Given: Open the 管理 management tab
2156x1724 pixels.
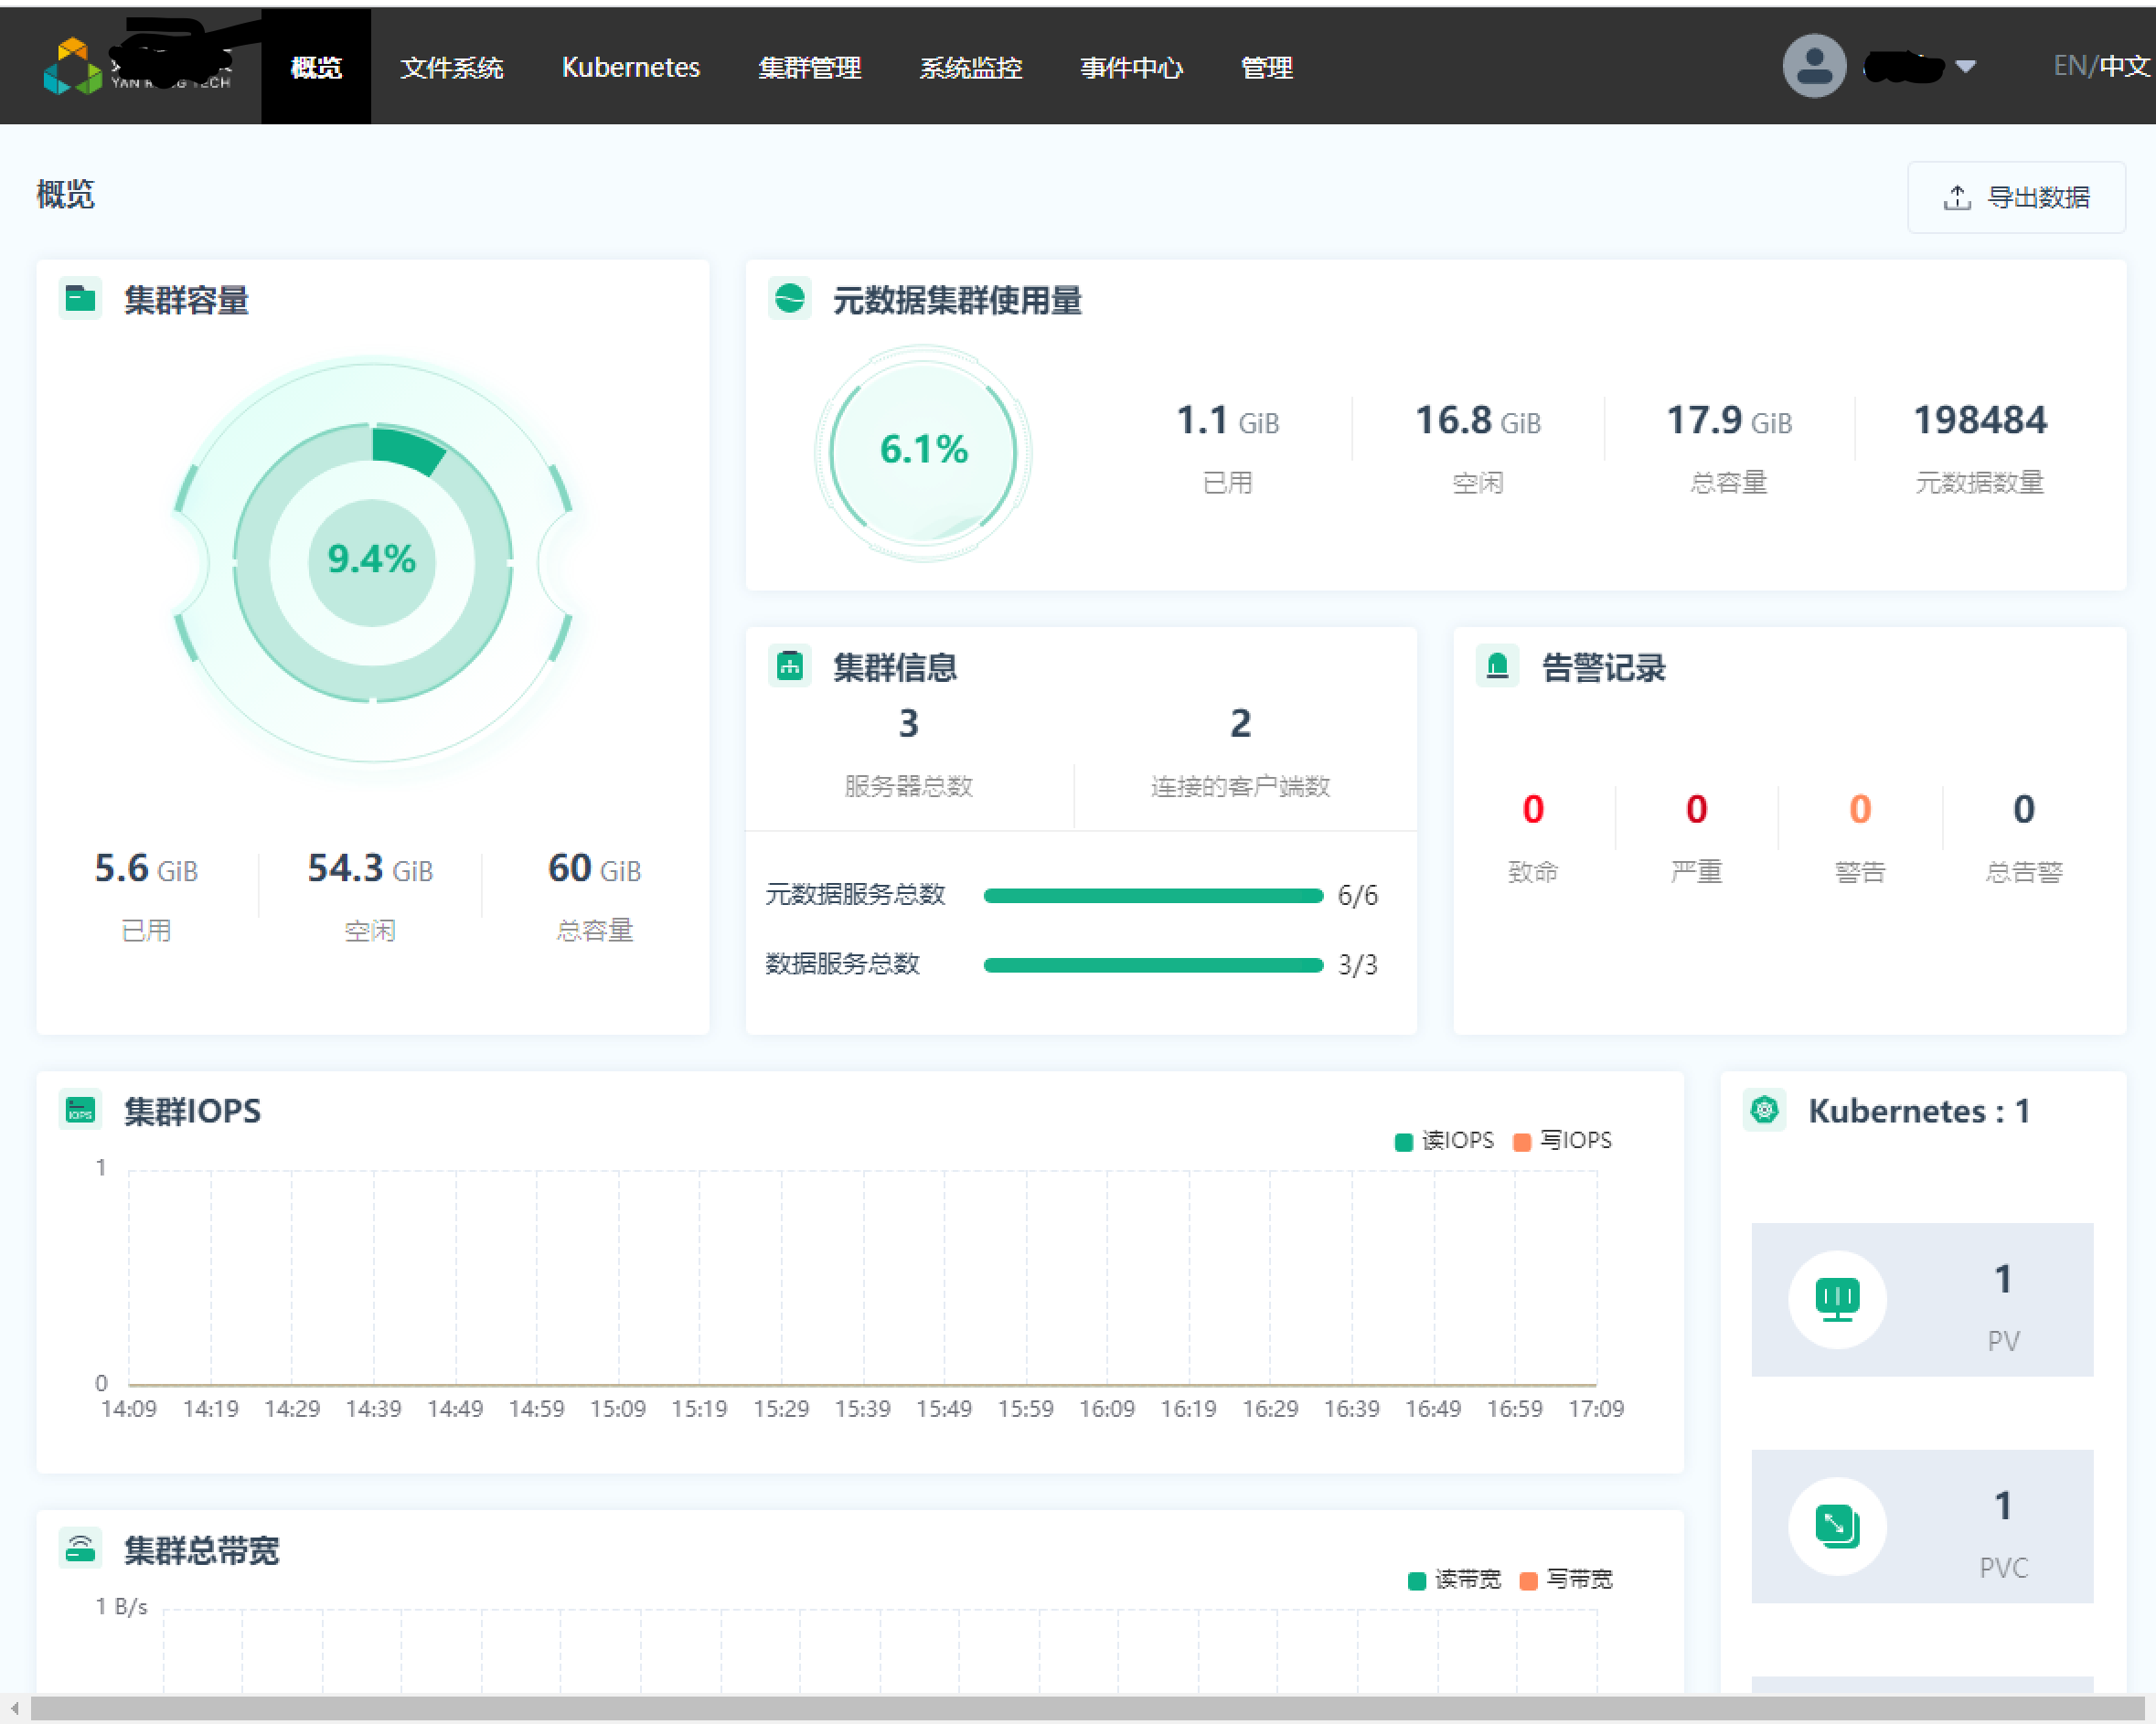Looking at the screenshot, I should click(1267, 67).
